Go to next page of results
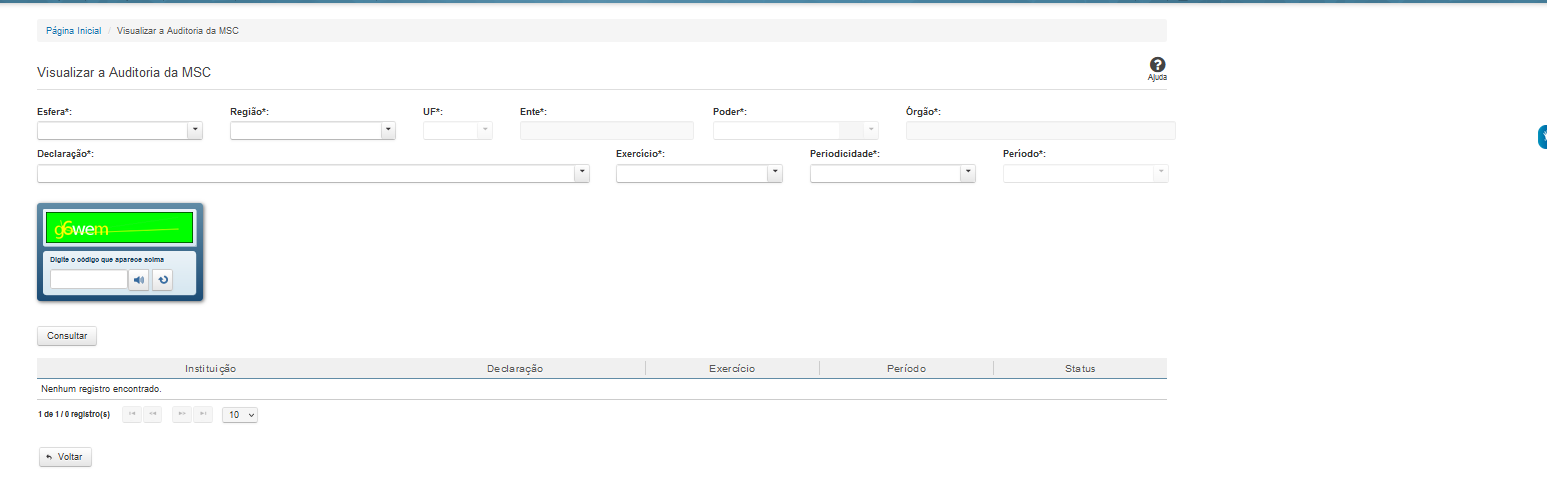Viewport: 1547px width, 481px height. click(x=181, y=414)
